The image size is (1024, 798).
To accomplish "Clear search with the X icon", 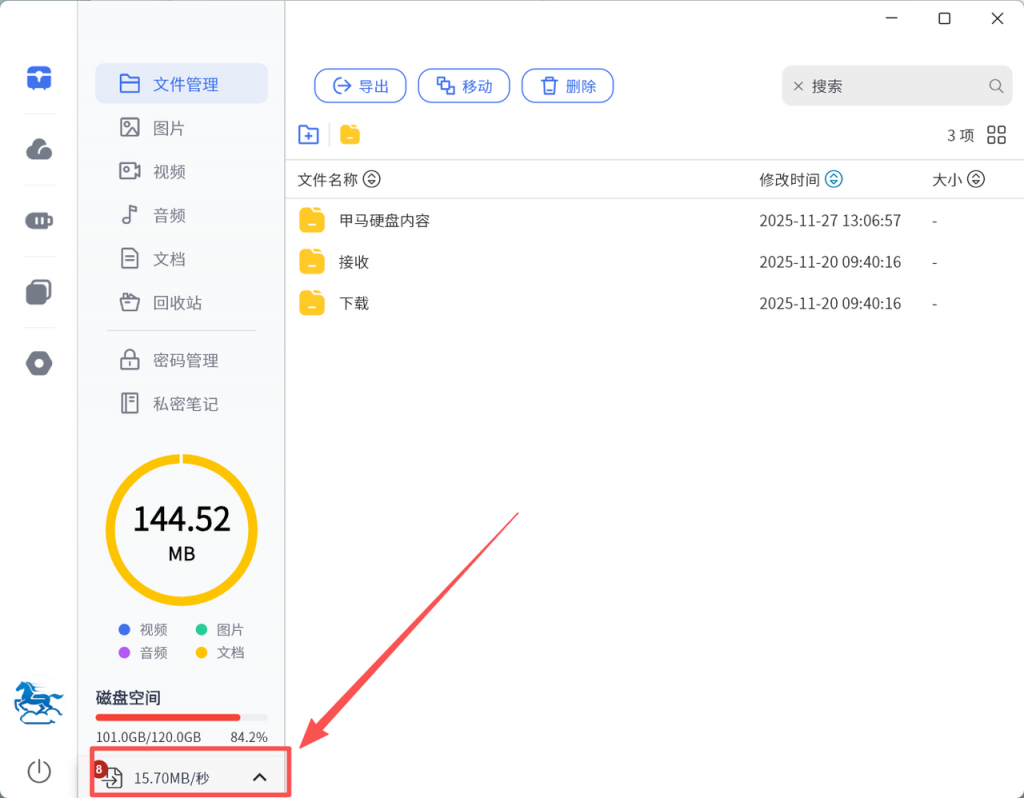I will (798, 87).
